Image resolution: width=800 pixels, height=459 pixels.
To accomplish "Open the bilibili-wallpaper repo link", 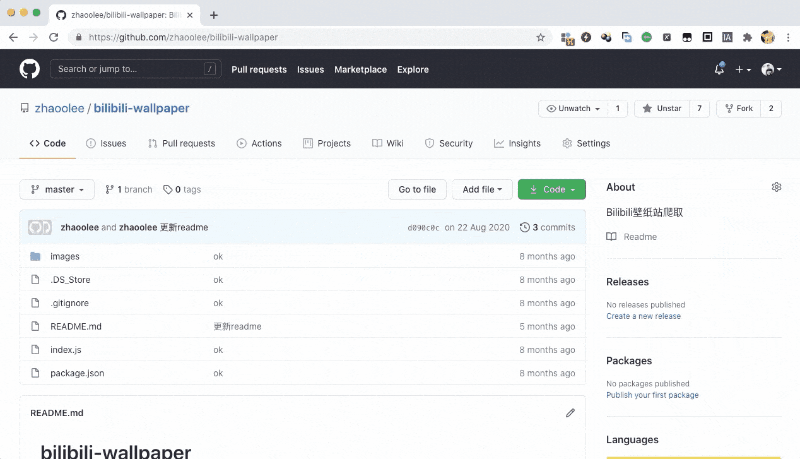I will [x=141, y=108].
